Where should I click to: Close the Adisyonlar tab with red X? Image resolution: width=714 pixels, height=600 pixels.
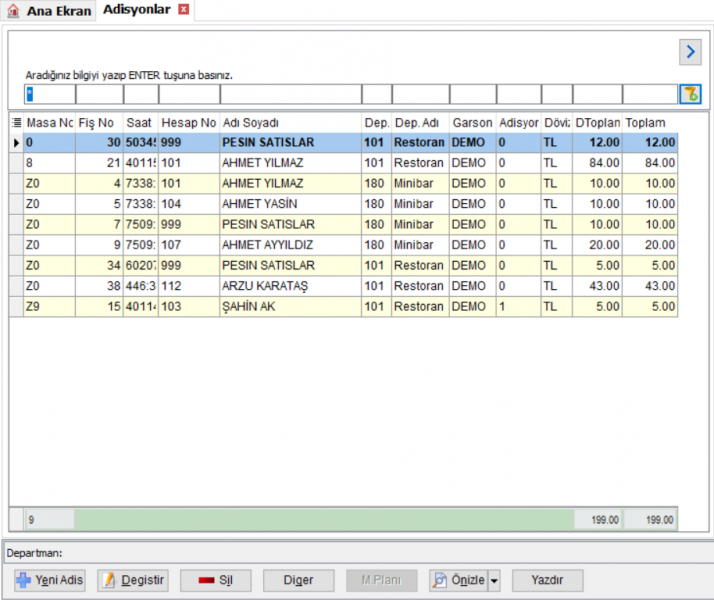(184, 10)
